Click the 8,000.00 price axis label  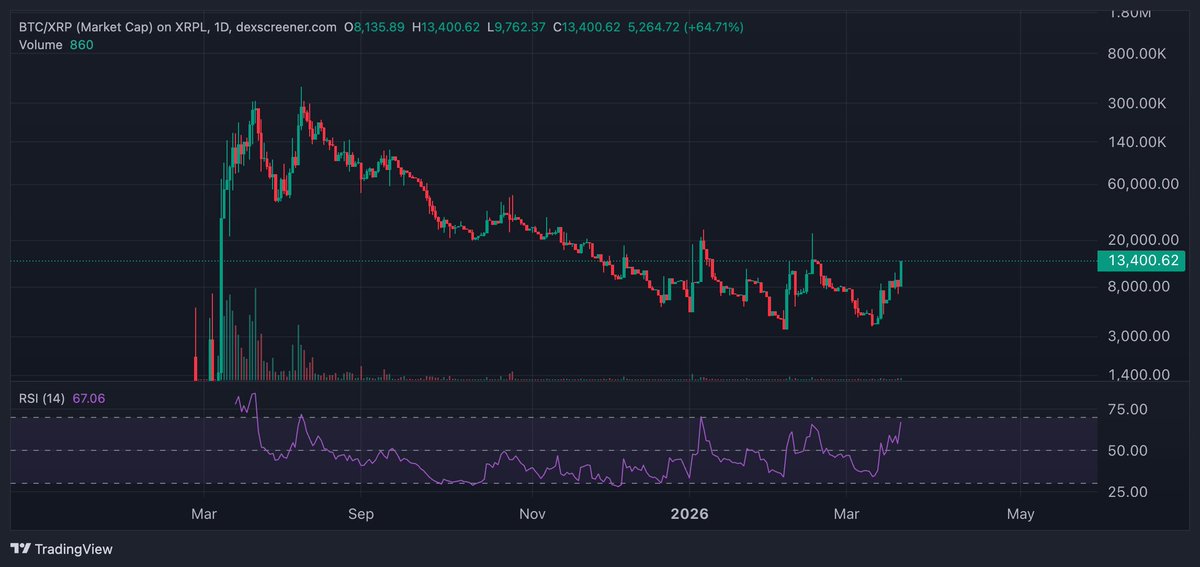point(1137,286)
